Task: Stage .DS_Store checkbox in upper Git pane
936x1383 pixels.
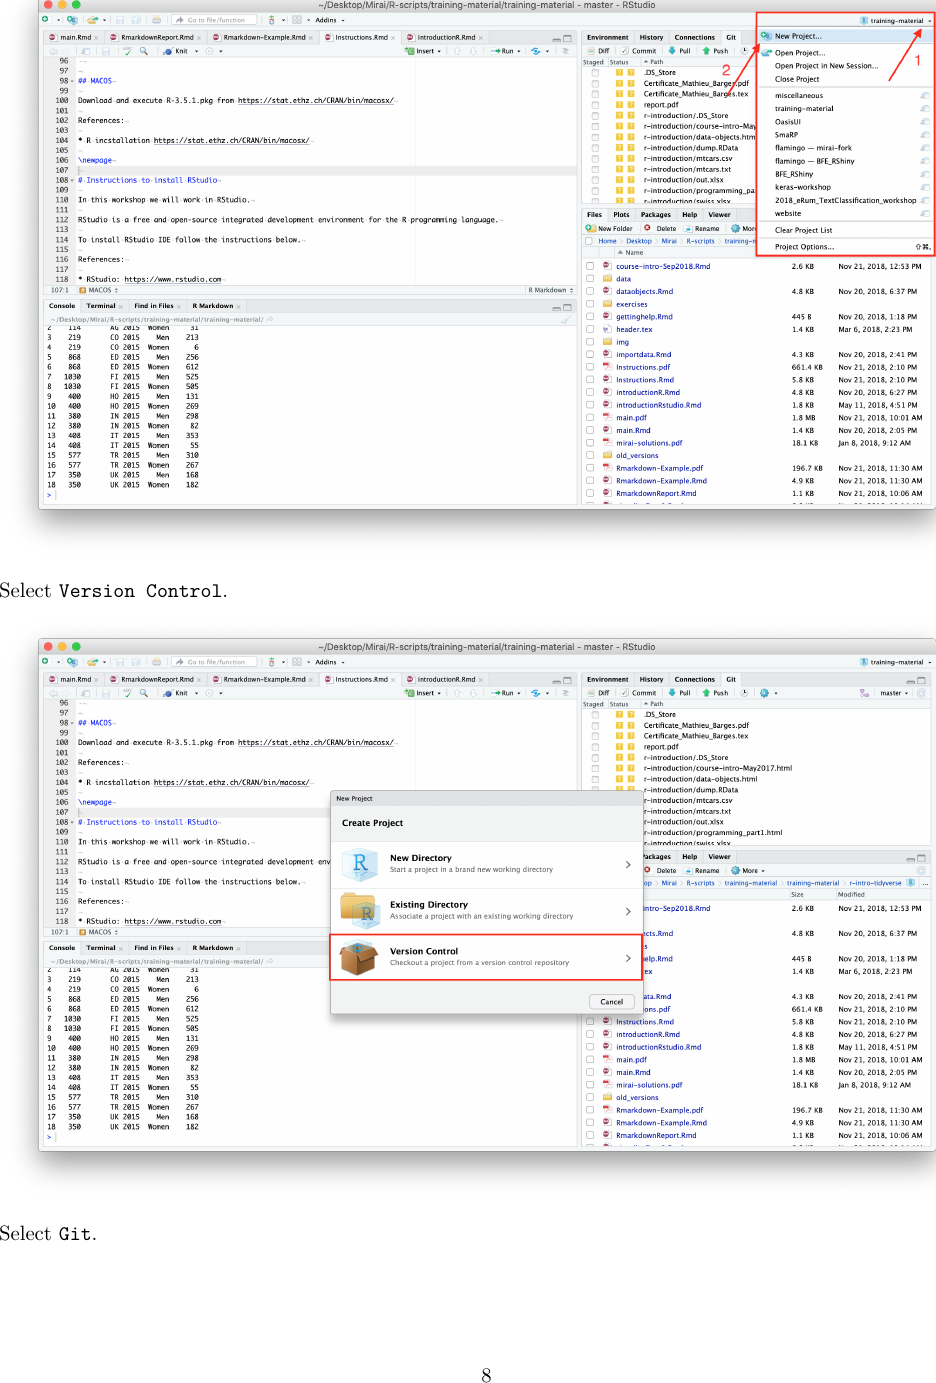Action: coord(595,72)
